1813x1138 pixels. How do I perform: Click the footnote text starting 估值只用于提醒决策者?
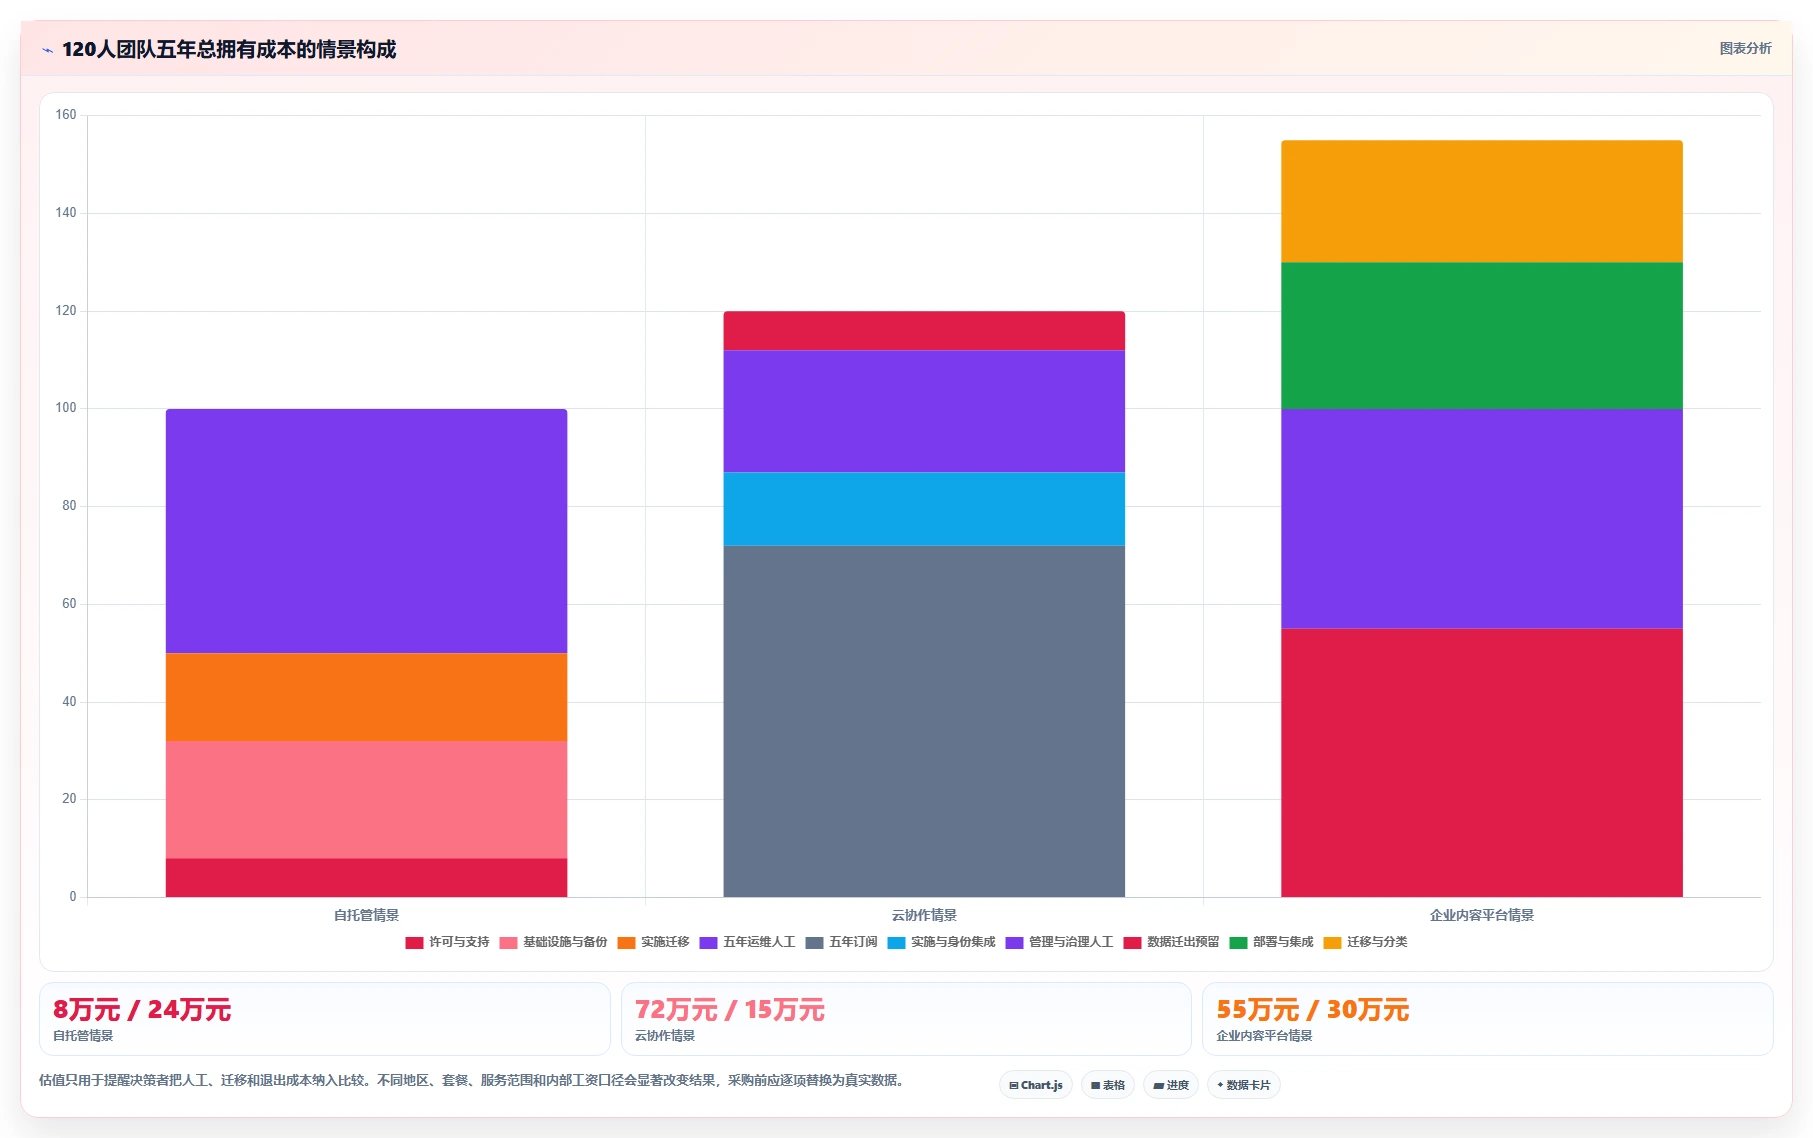point(473,1080)
